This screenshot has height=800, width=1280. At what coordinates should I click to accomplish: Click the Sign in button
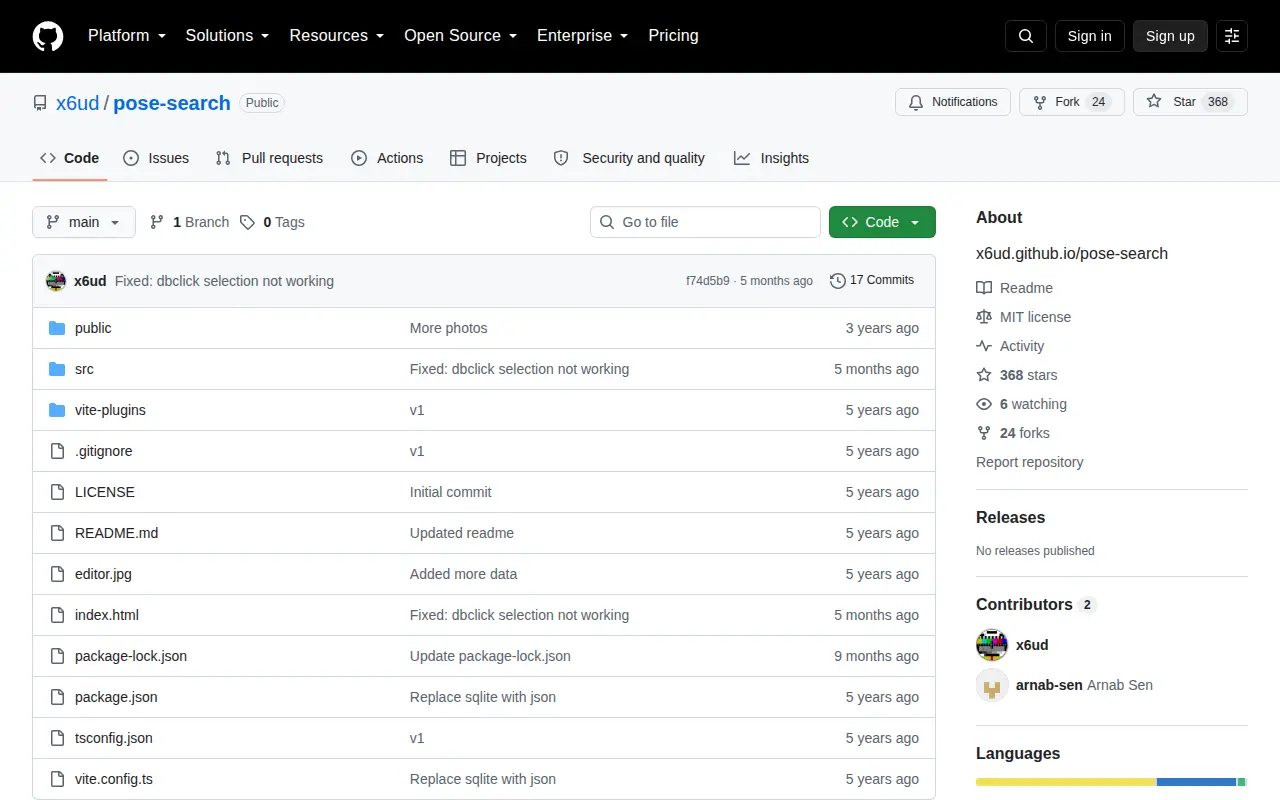pos(1089,36)
